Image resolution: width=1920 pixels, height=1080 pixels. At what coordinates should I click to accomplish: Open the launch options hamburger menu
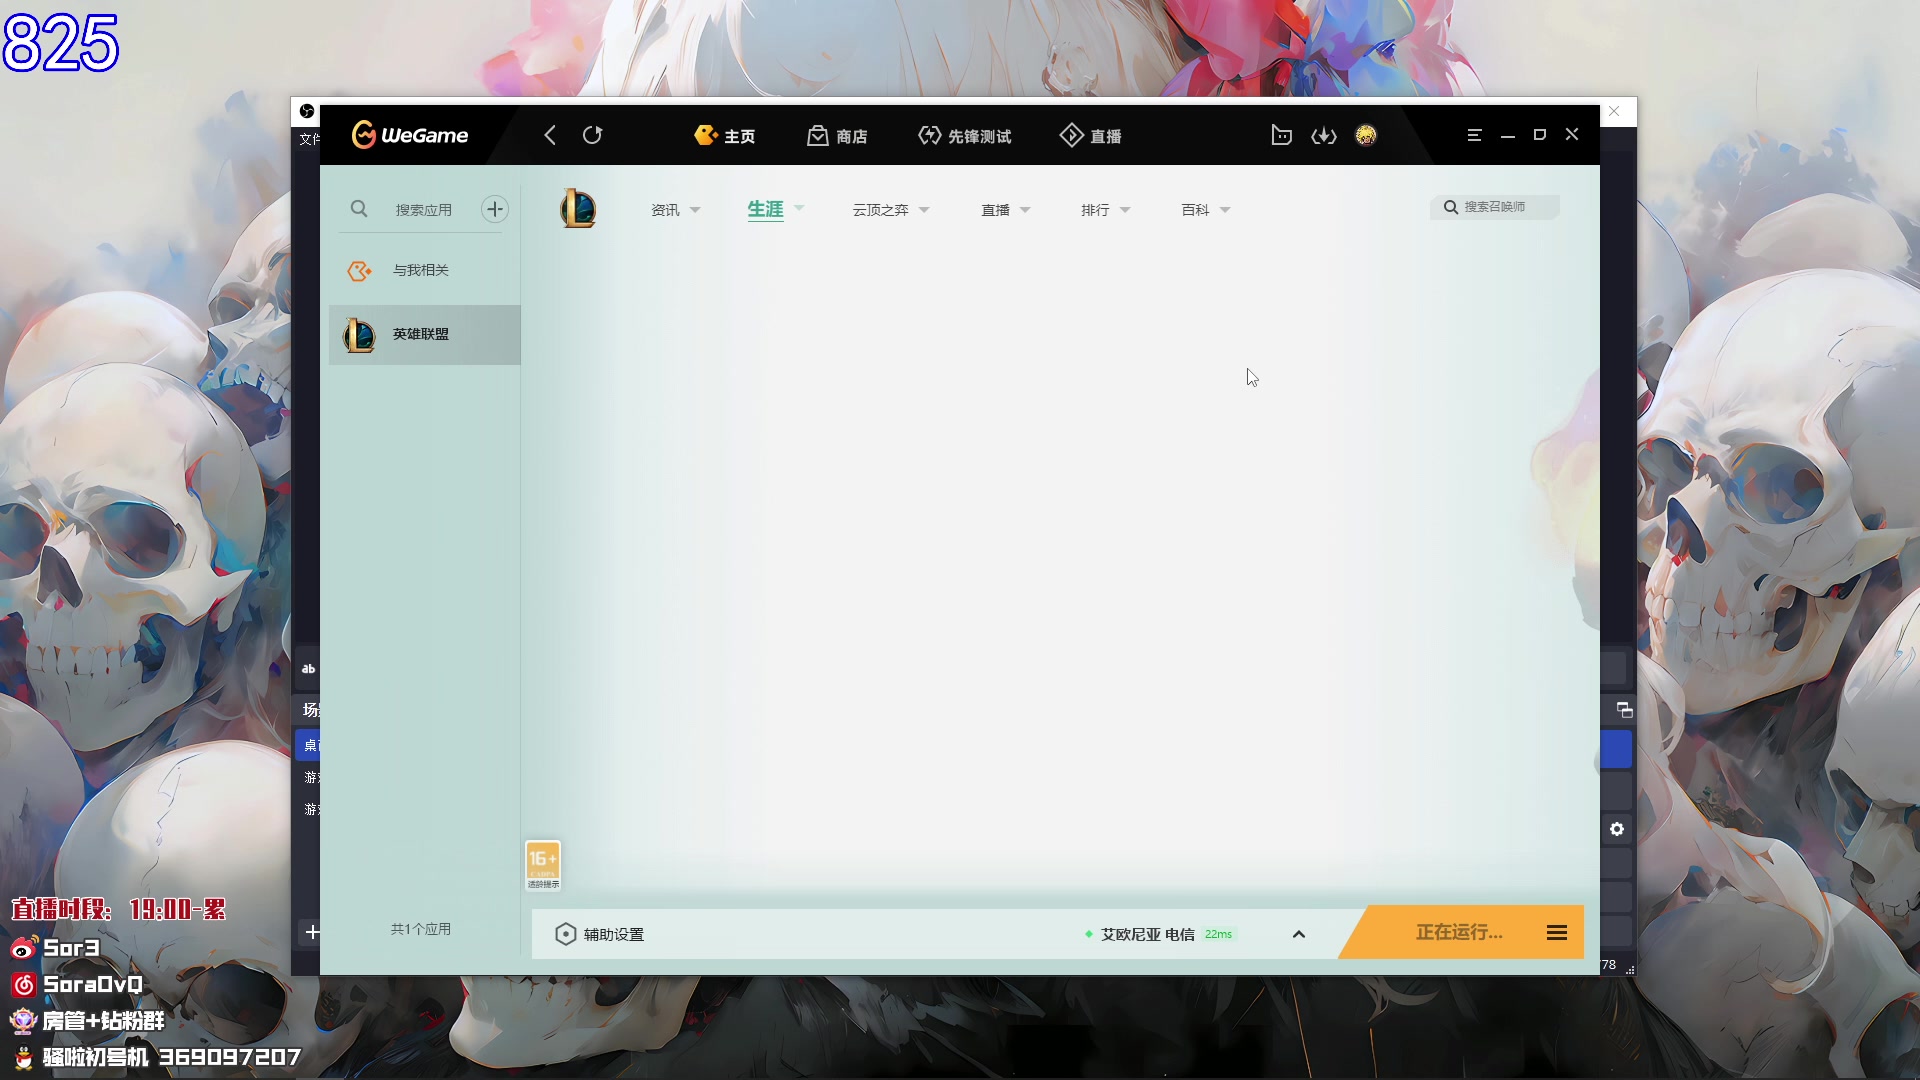(x=1557, y=933)
